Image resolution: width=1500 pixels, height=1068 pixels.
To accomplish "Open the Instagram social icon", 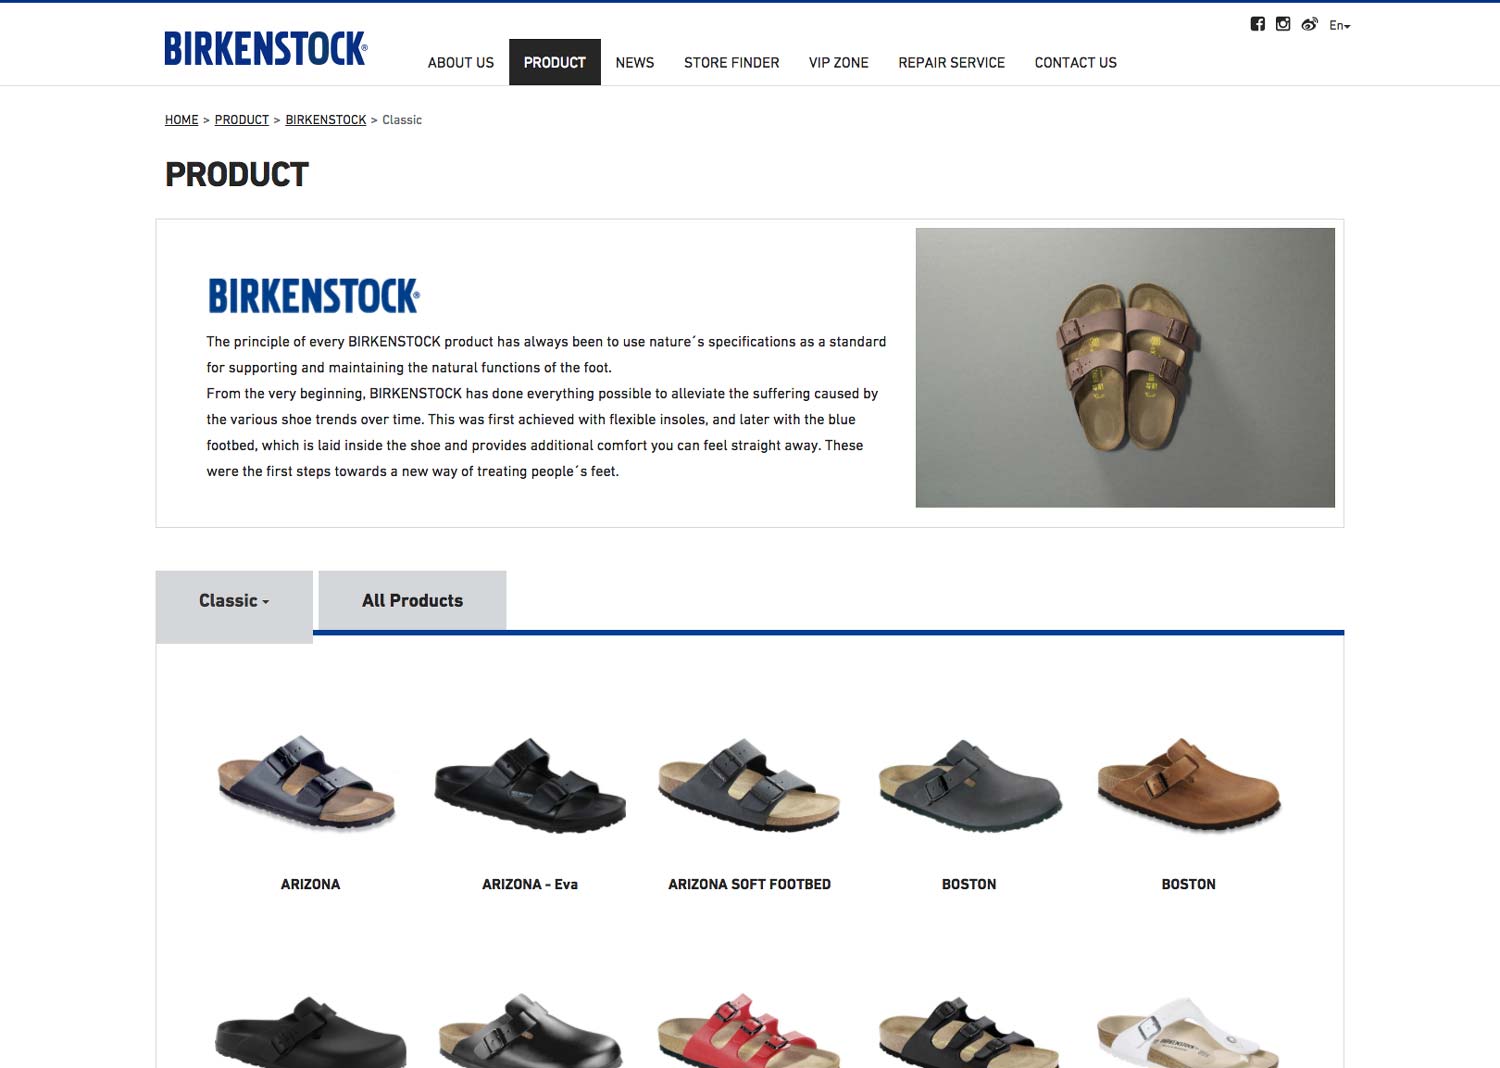I will click(1283, 24).
